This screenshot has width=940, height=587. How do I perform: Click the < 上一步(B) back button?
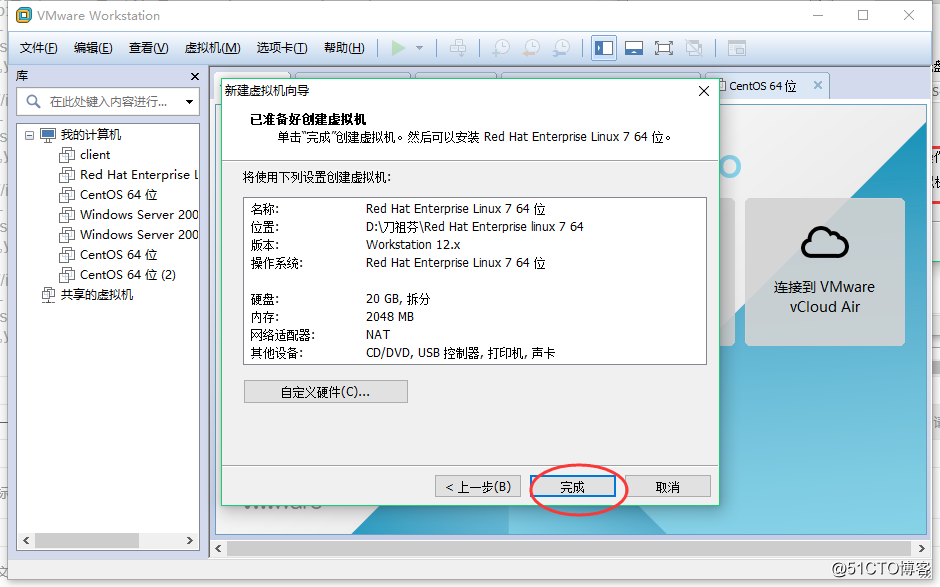478,486
